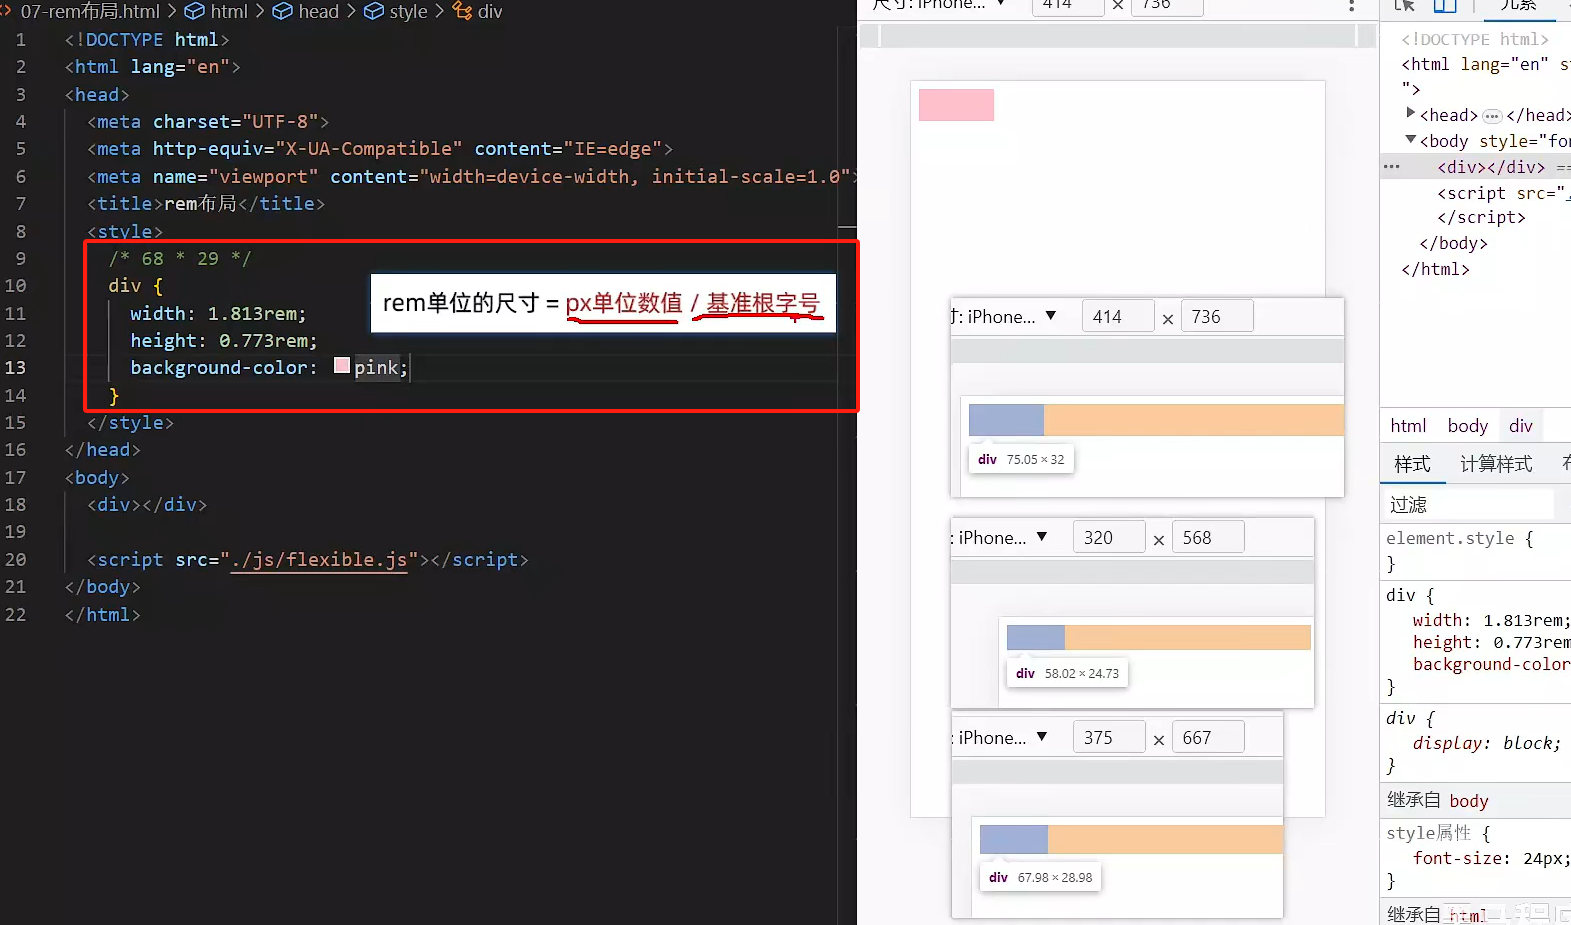1571x925 pixels.
Task: Click the background-color property in styles pane
Action: click(1491, 664)
